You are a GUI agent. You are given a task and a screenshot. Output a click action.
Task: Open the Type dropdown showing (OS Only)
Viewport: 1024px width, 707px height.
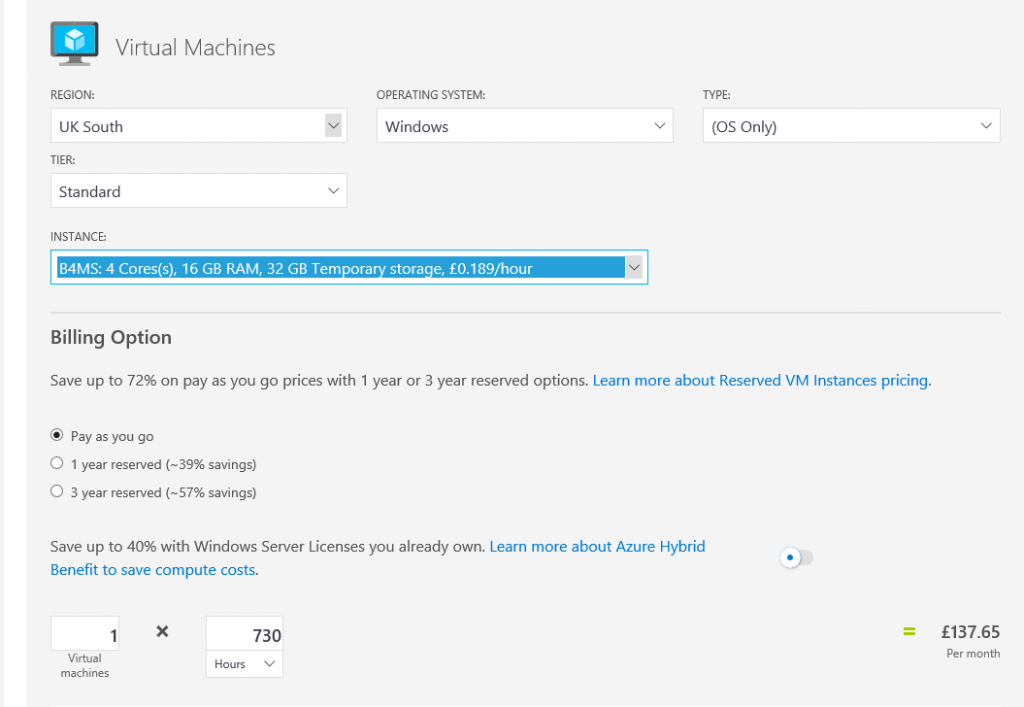click(851, 125)
